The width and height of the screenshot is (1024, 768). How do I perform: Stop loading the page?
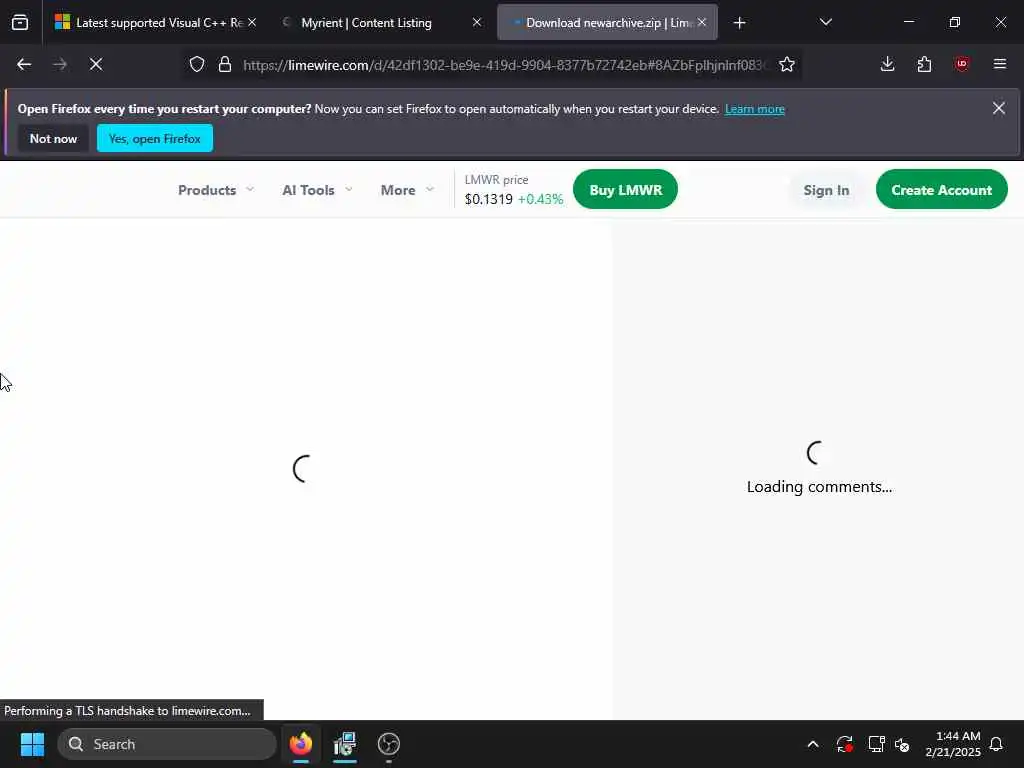pyautogui.click(x=96, y=64)
